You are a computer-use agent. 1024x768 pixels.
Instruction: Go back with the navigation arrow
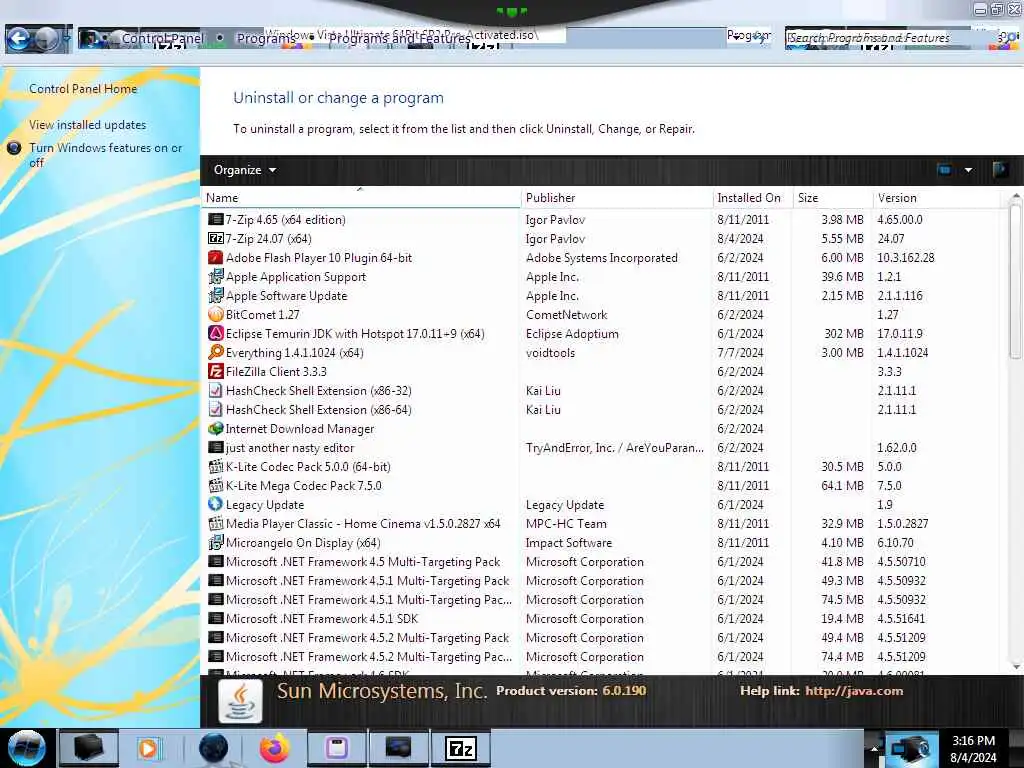[x=18, y=39]
